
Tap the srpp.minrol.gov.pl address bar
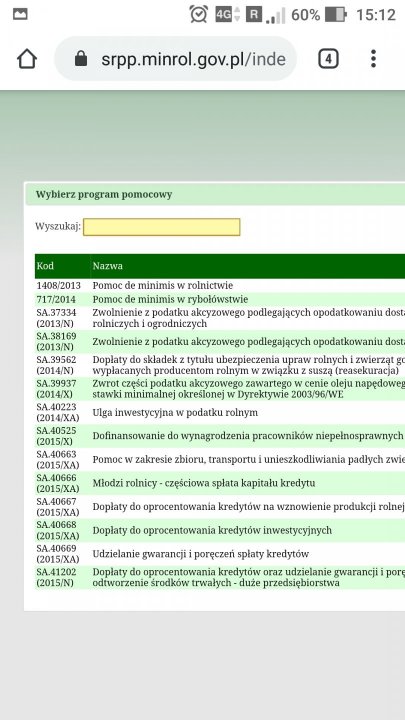click(x=175, y=59)
